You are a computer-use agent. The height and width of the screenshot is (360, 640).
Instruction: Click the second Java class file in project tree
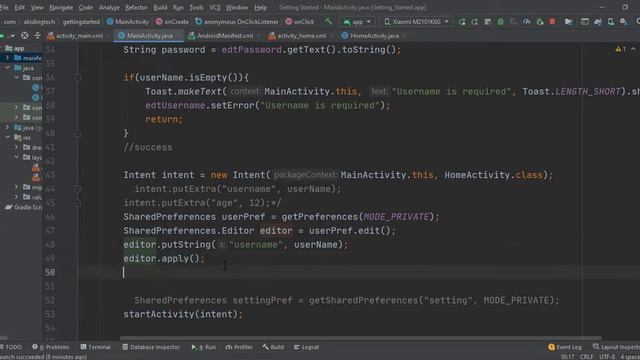(36, 97)
